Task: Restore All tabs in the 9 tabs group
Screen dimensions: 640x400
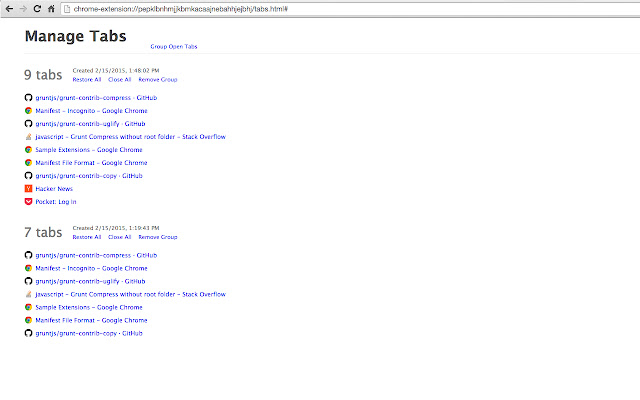Action: click(x=87, y=80)
